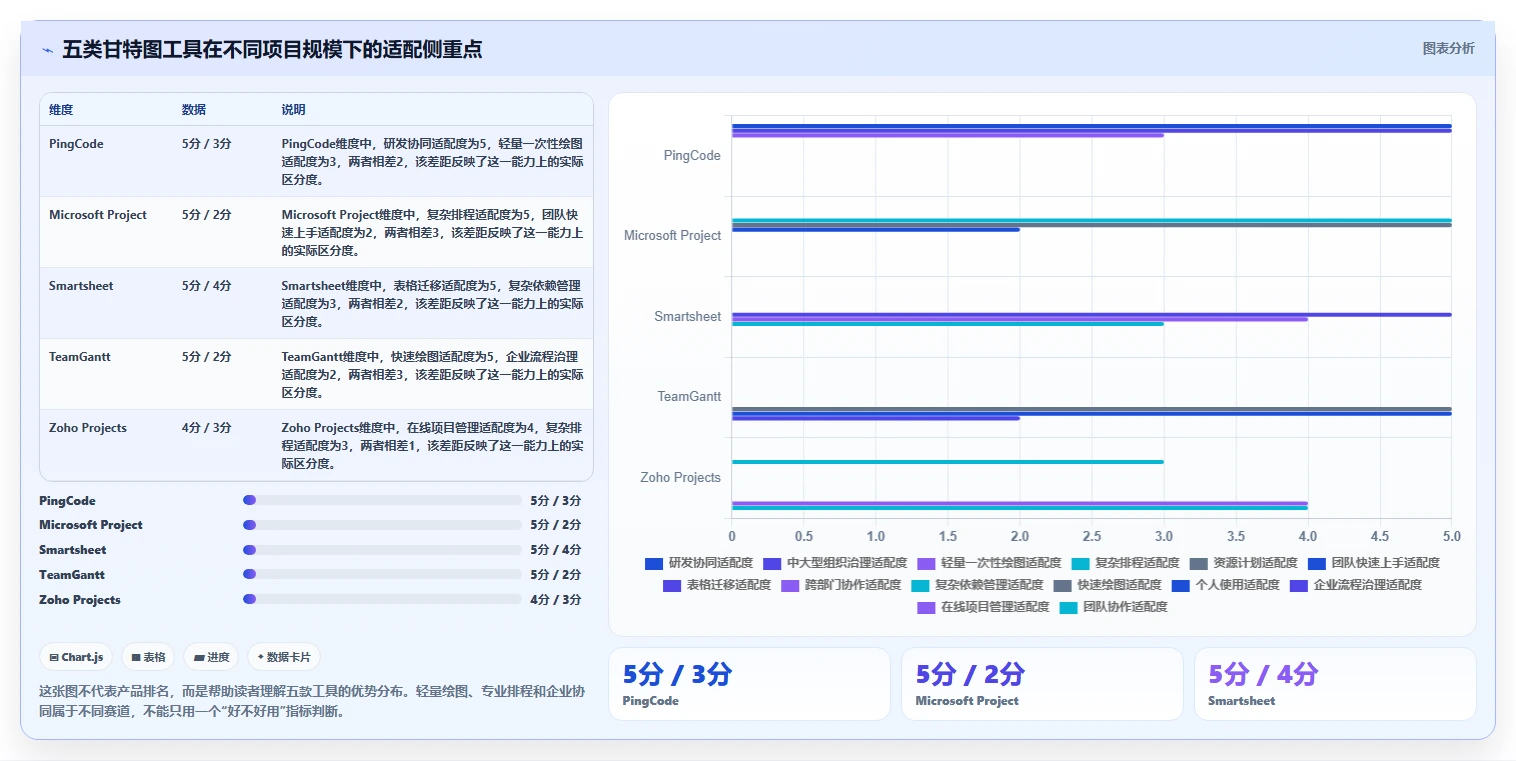This screenshot has width=1516, height=761.
Task: Click the 企业流程治理适配度 legend color box
Action: (x=1298, y=585)
